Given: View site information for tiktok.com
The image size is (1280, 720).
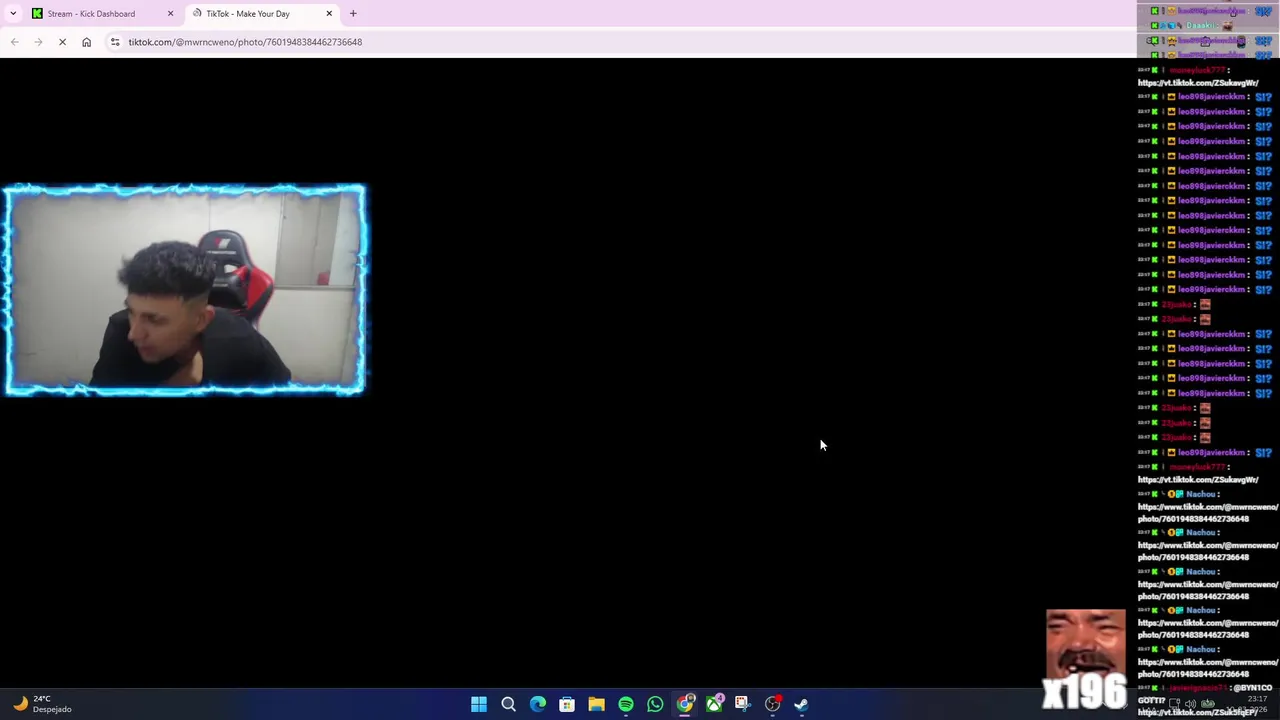Looking at the screenshot, I should click(115, 42).
